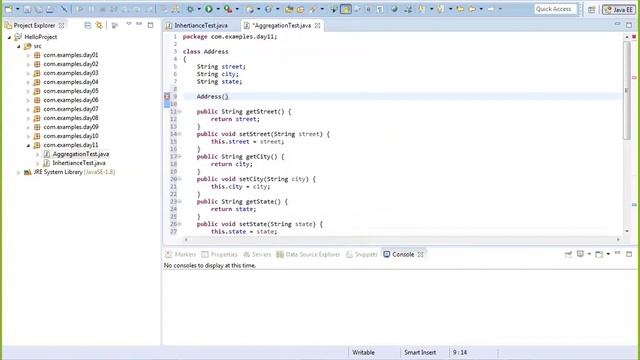The width and height of the screenshot is (640, 360).
Task: Open the Data Source Explorer tab
Action: point(308,254)
